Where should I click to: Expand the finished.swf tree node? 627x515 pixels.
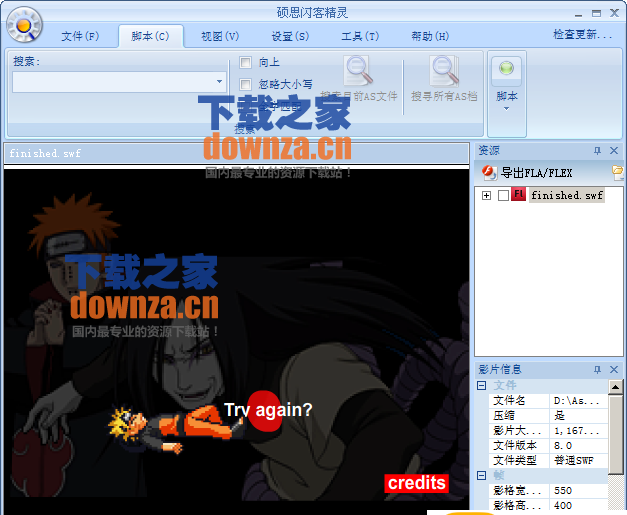(x=486, y=195)
